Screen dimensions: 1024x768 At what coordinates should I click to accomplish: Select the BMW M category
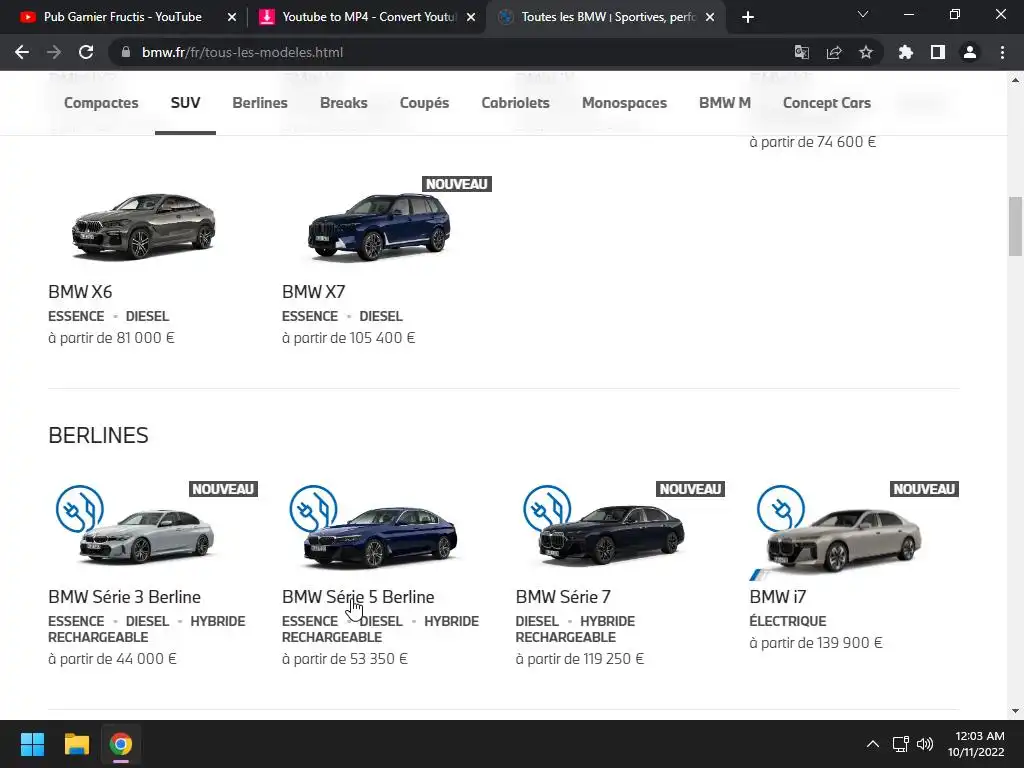pyautogui.click(x=725, y=103)
